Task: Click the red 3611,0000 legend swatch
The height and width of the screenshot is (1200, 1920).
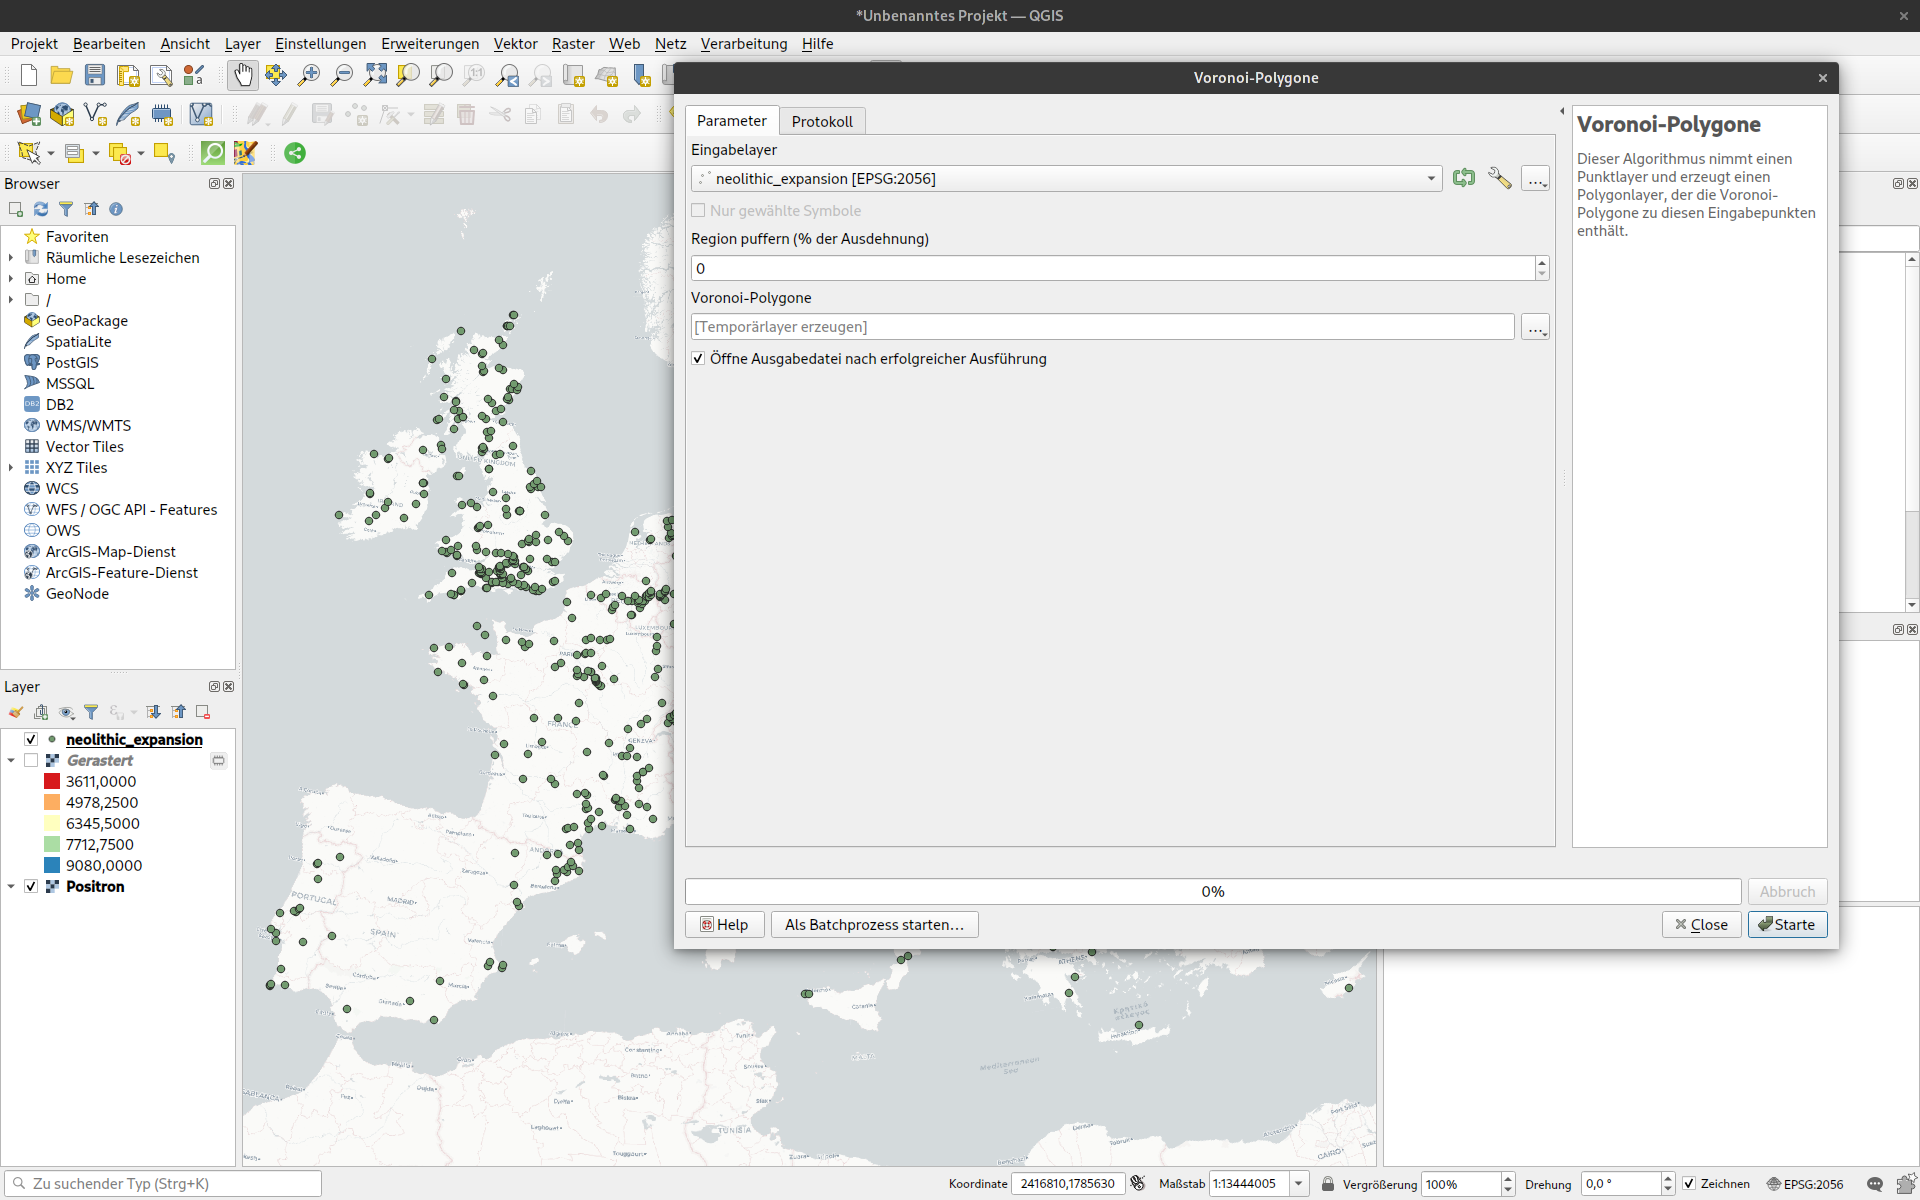Action: [x=52, y=782]
